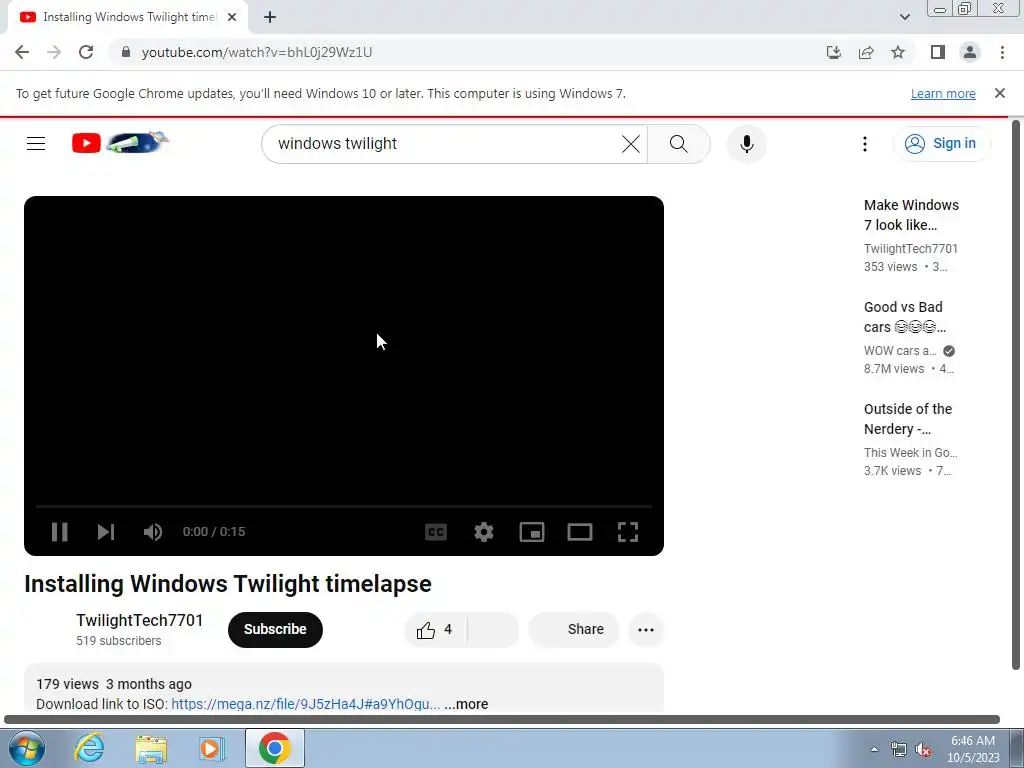Click the vertical page scrollbar

pyautogui.click(x=1016, y=394)
